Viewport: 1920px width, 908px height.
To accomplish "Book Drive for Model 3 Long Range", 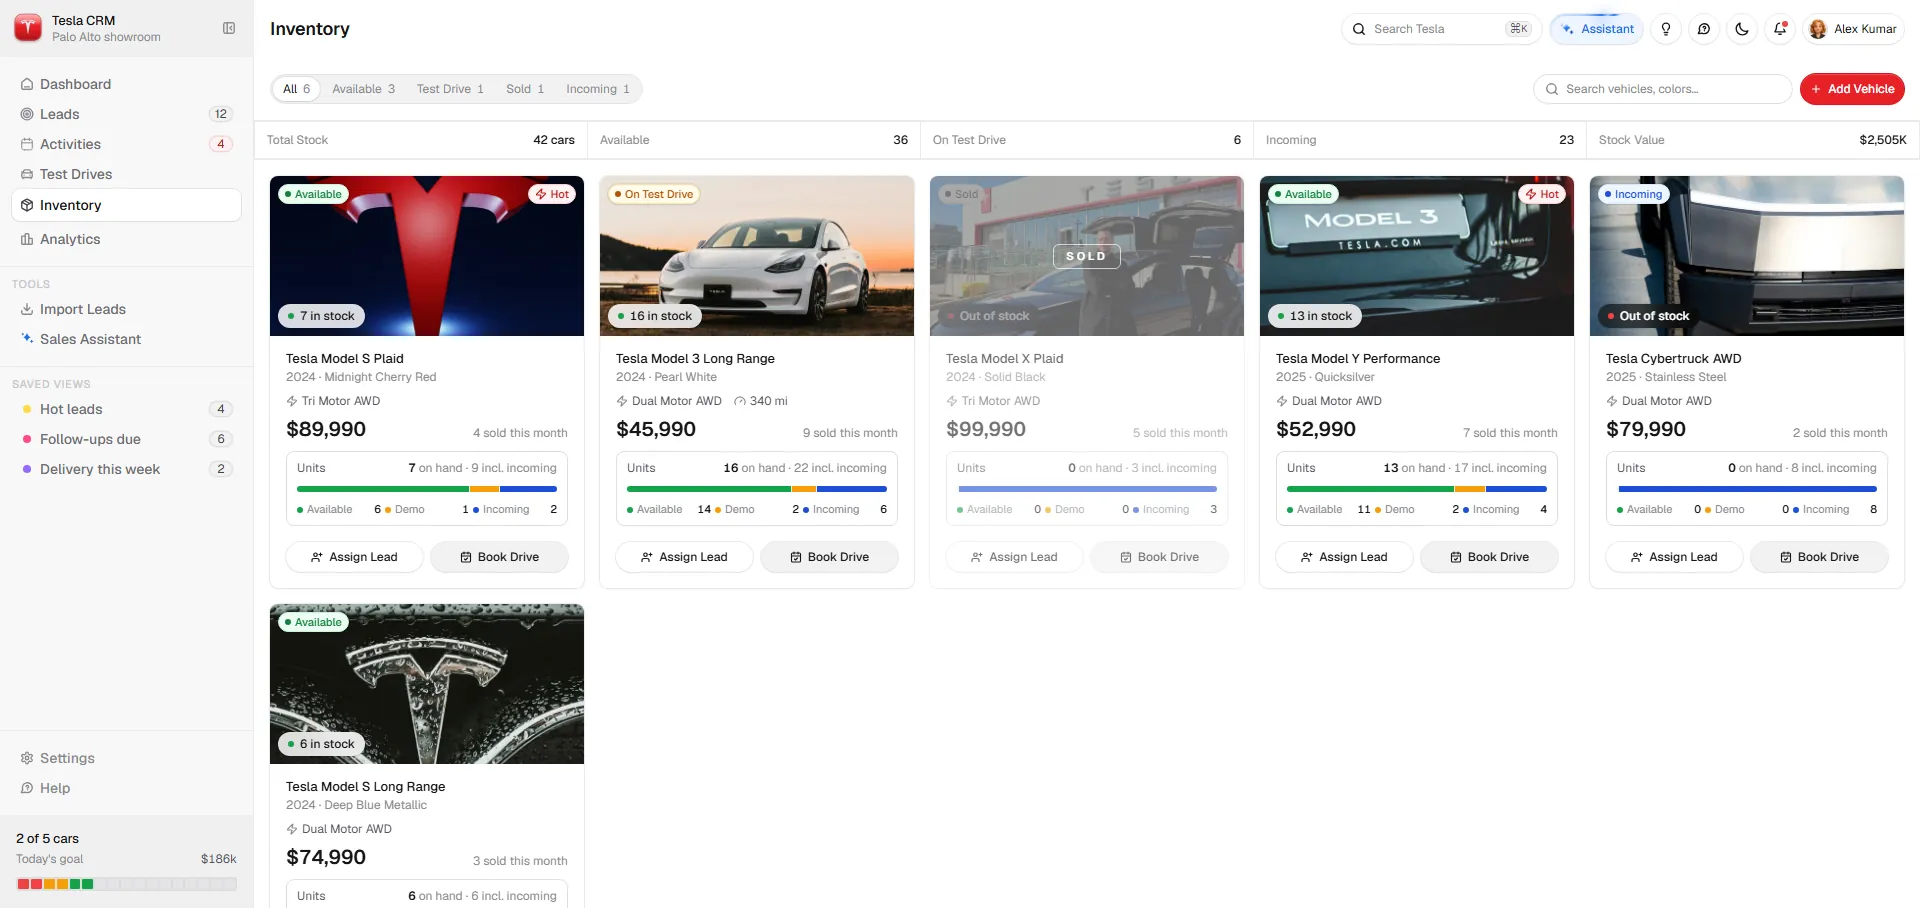I will tap(829, 557).
